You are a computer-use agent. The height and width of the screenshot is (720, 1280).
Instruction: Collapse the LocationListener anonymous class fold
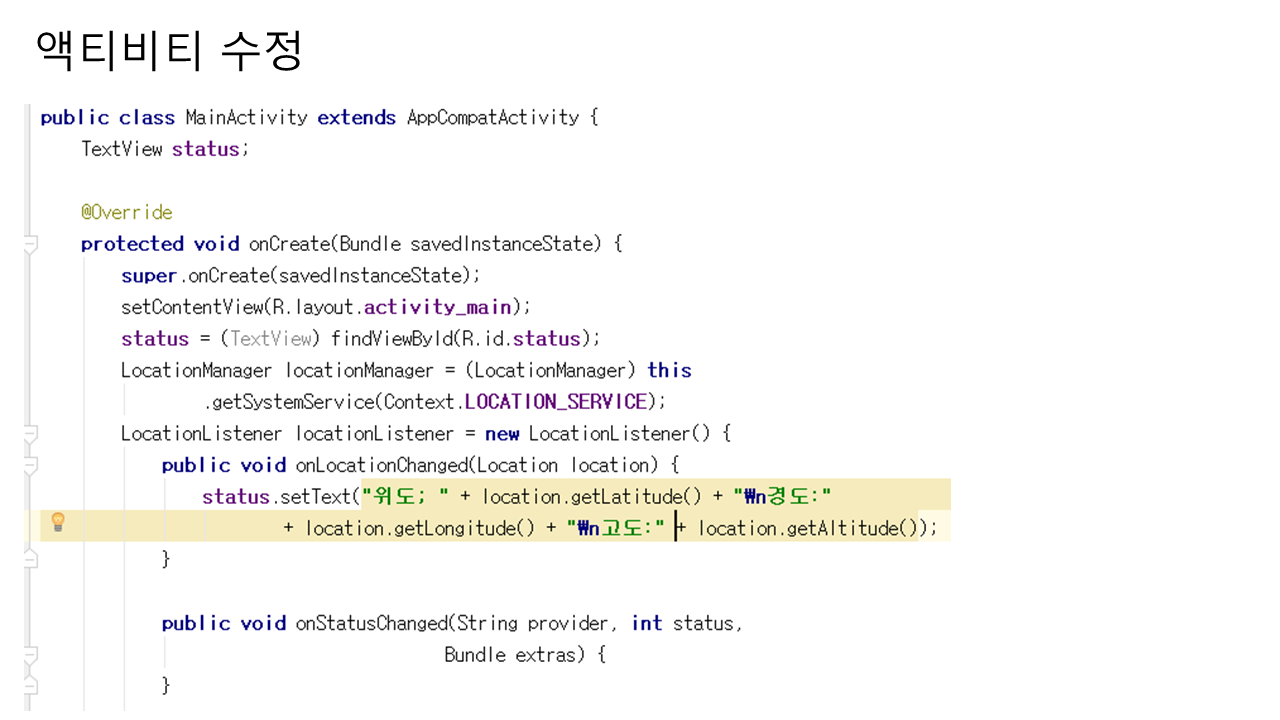[x=30, y=434]
